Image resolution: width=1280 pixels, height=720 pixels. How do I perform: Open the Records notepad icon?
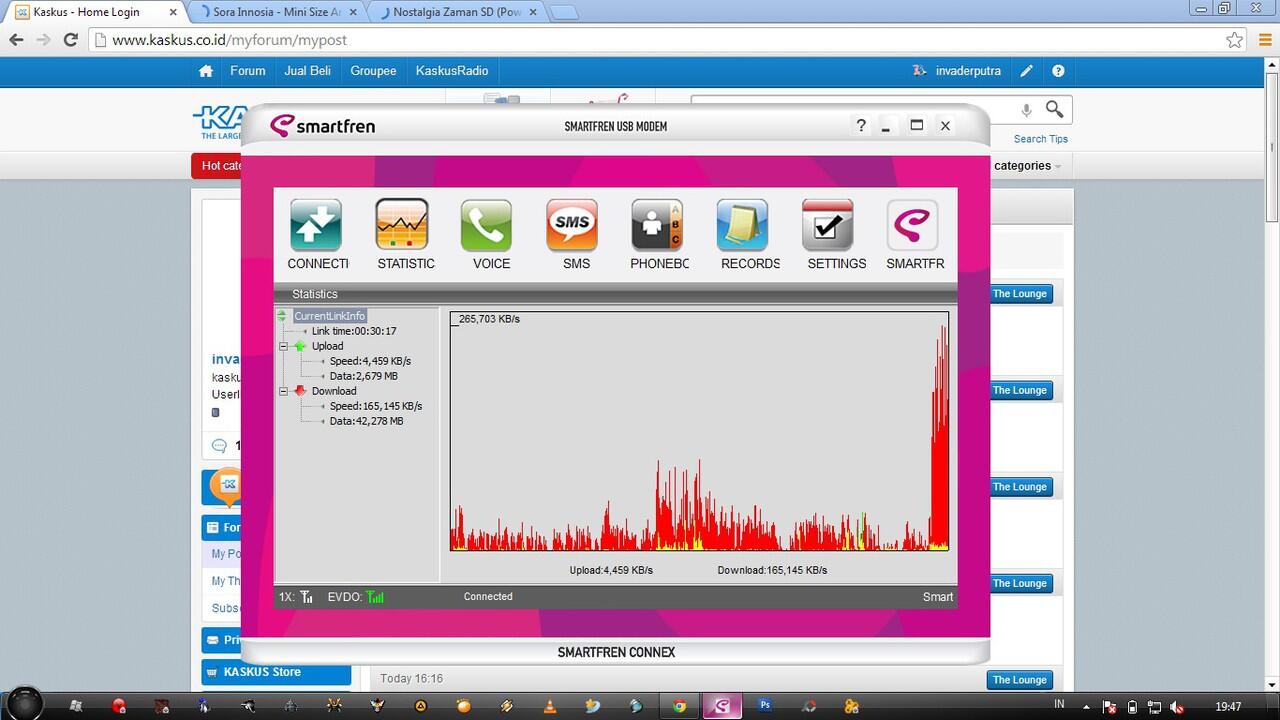(743, 225)
